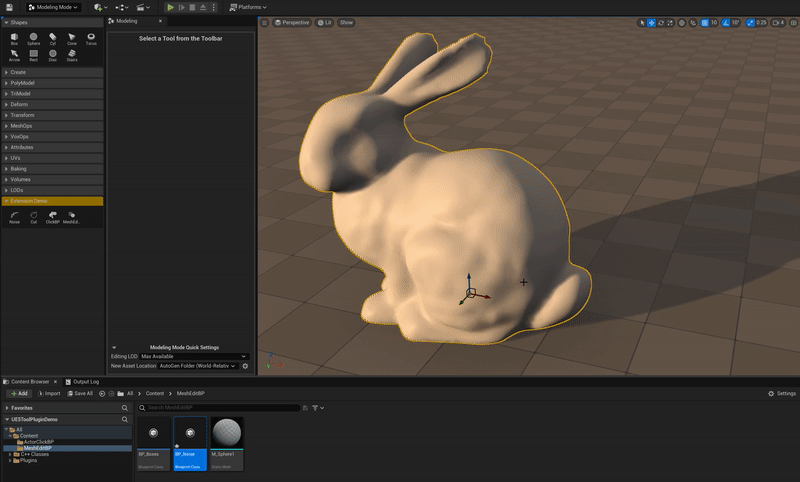Expand the Create section
The width and height of the screenshot is (800, 482).
(x=53, y=72)
